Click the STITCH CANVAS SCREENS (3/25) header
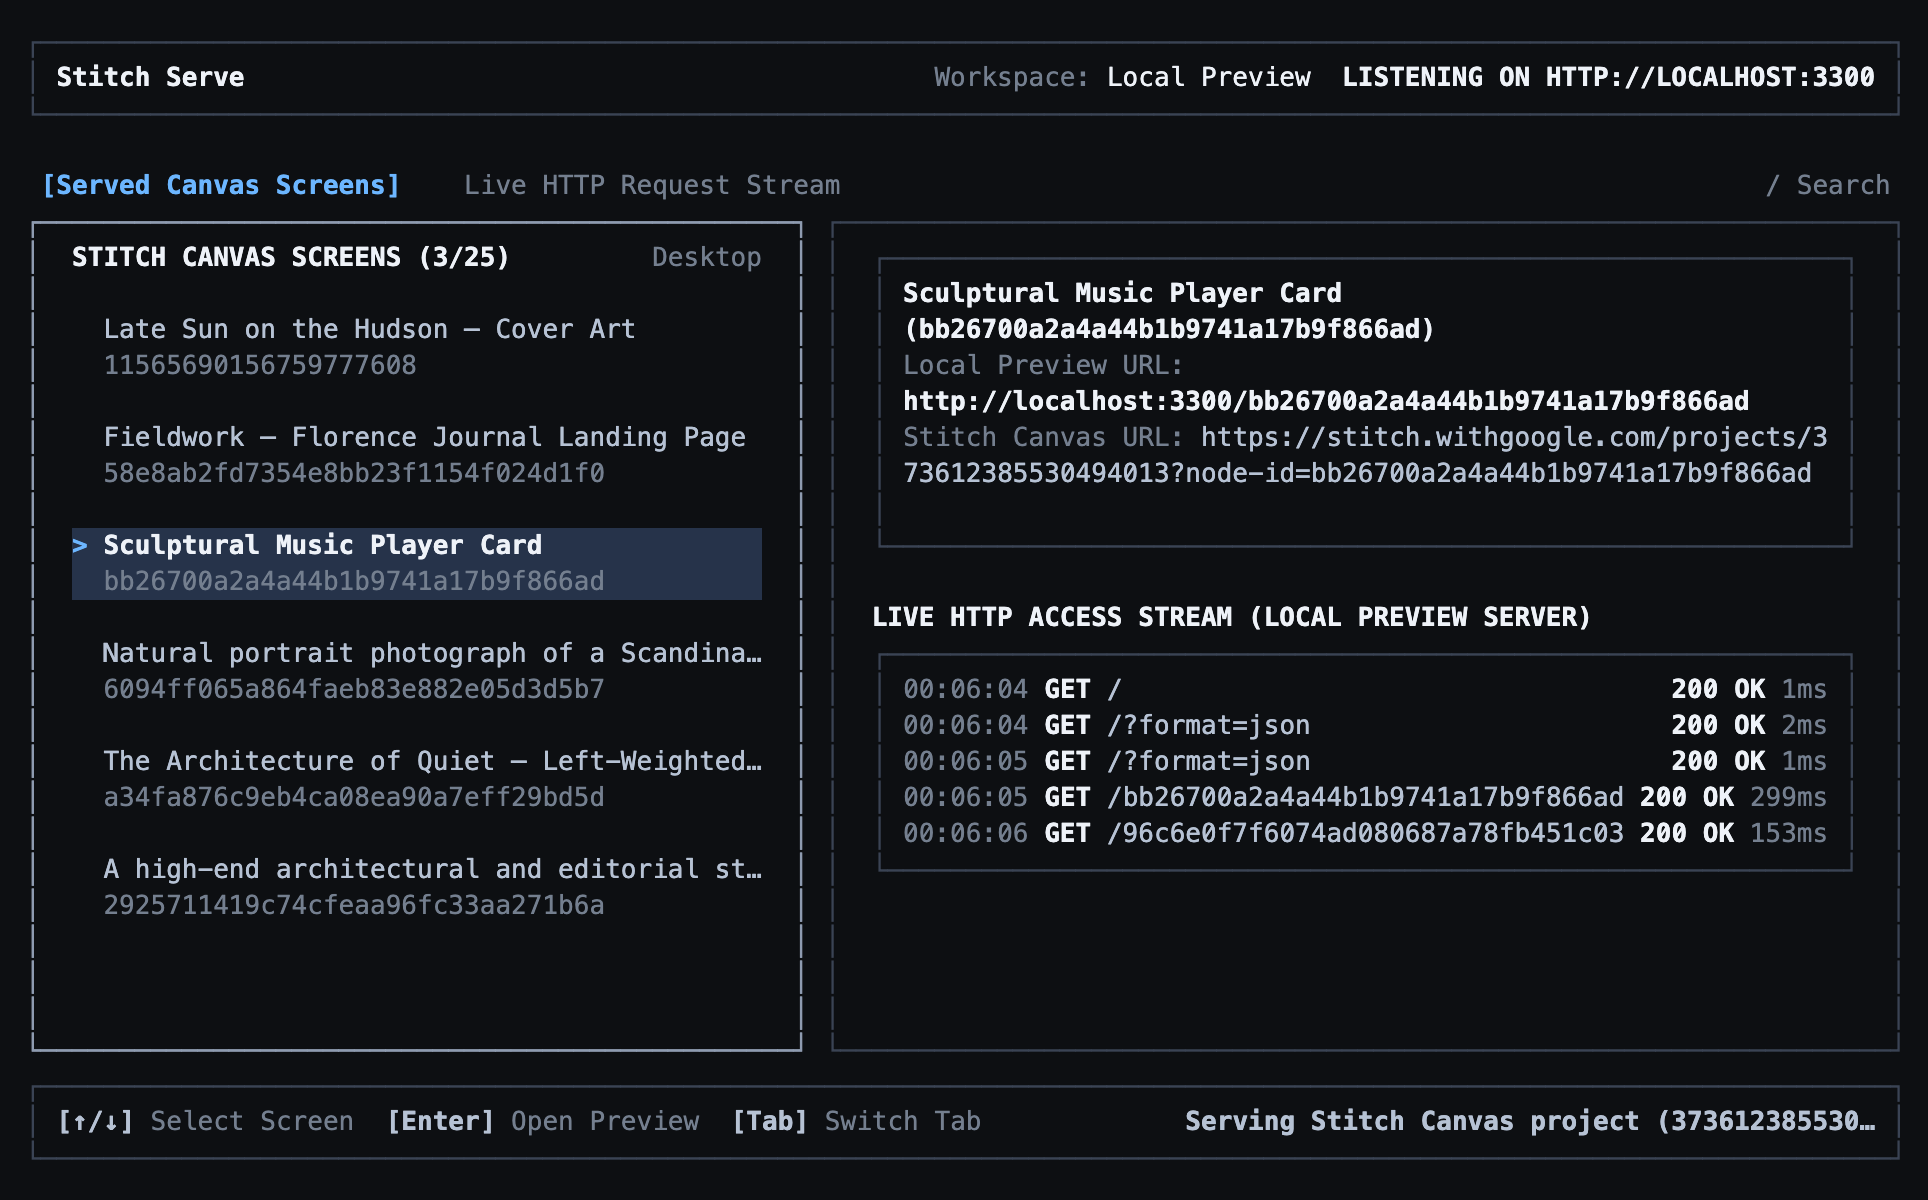The height and width of the screenshot is (1200, 1928). pos(290,257)
